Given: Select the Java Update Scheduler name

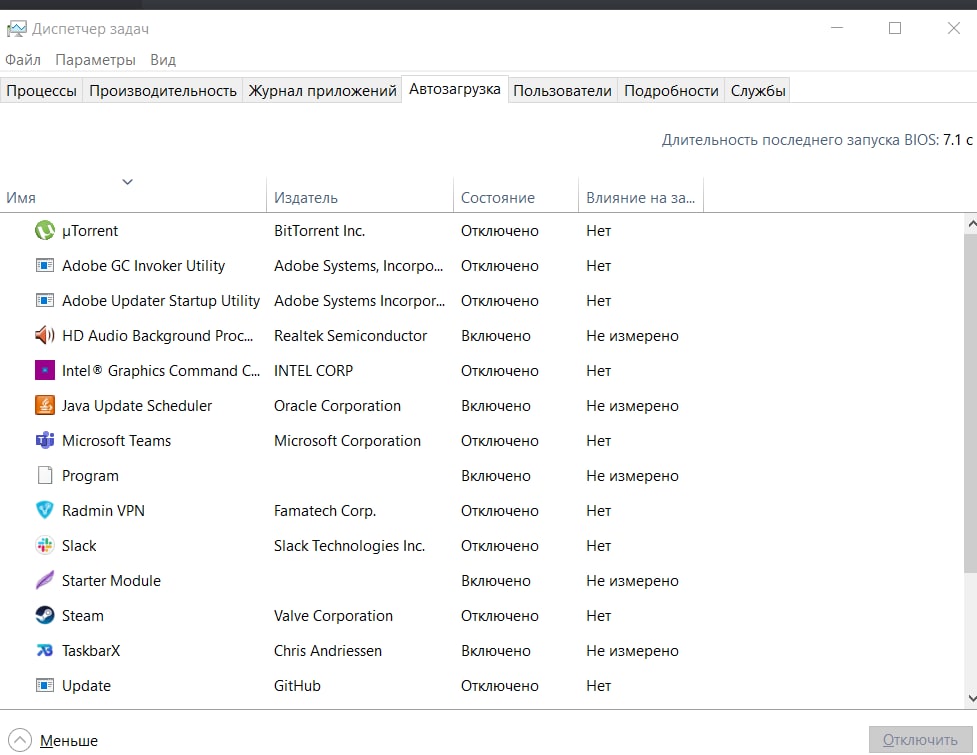Looking at the screenshot, I should tap(137, 406).
